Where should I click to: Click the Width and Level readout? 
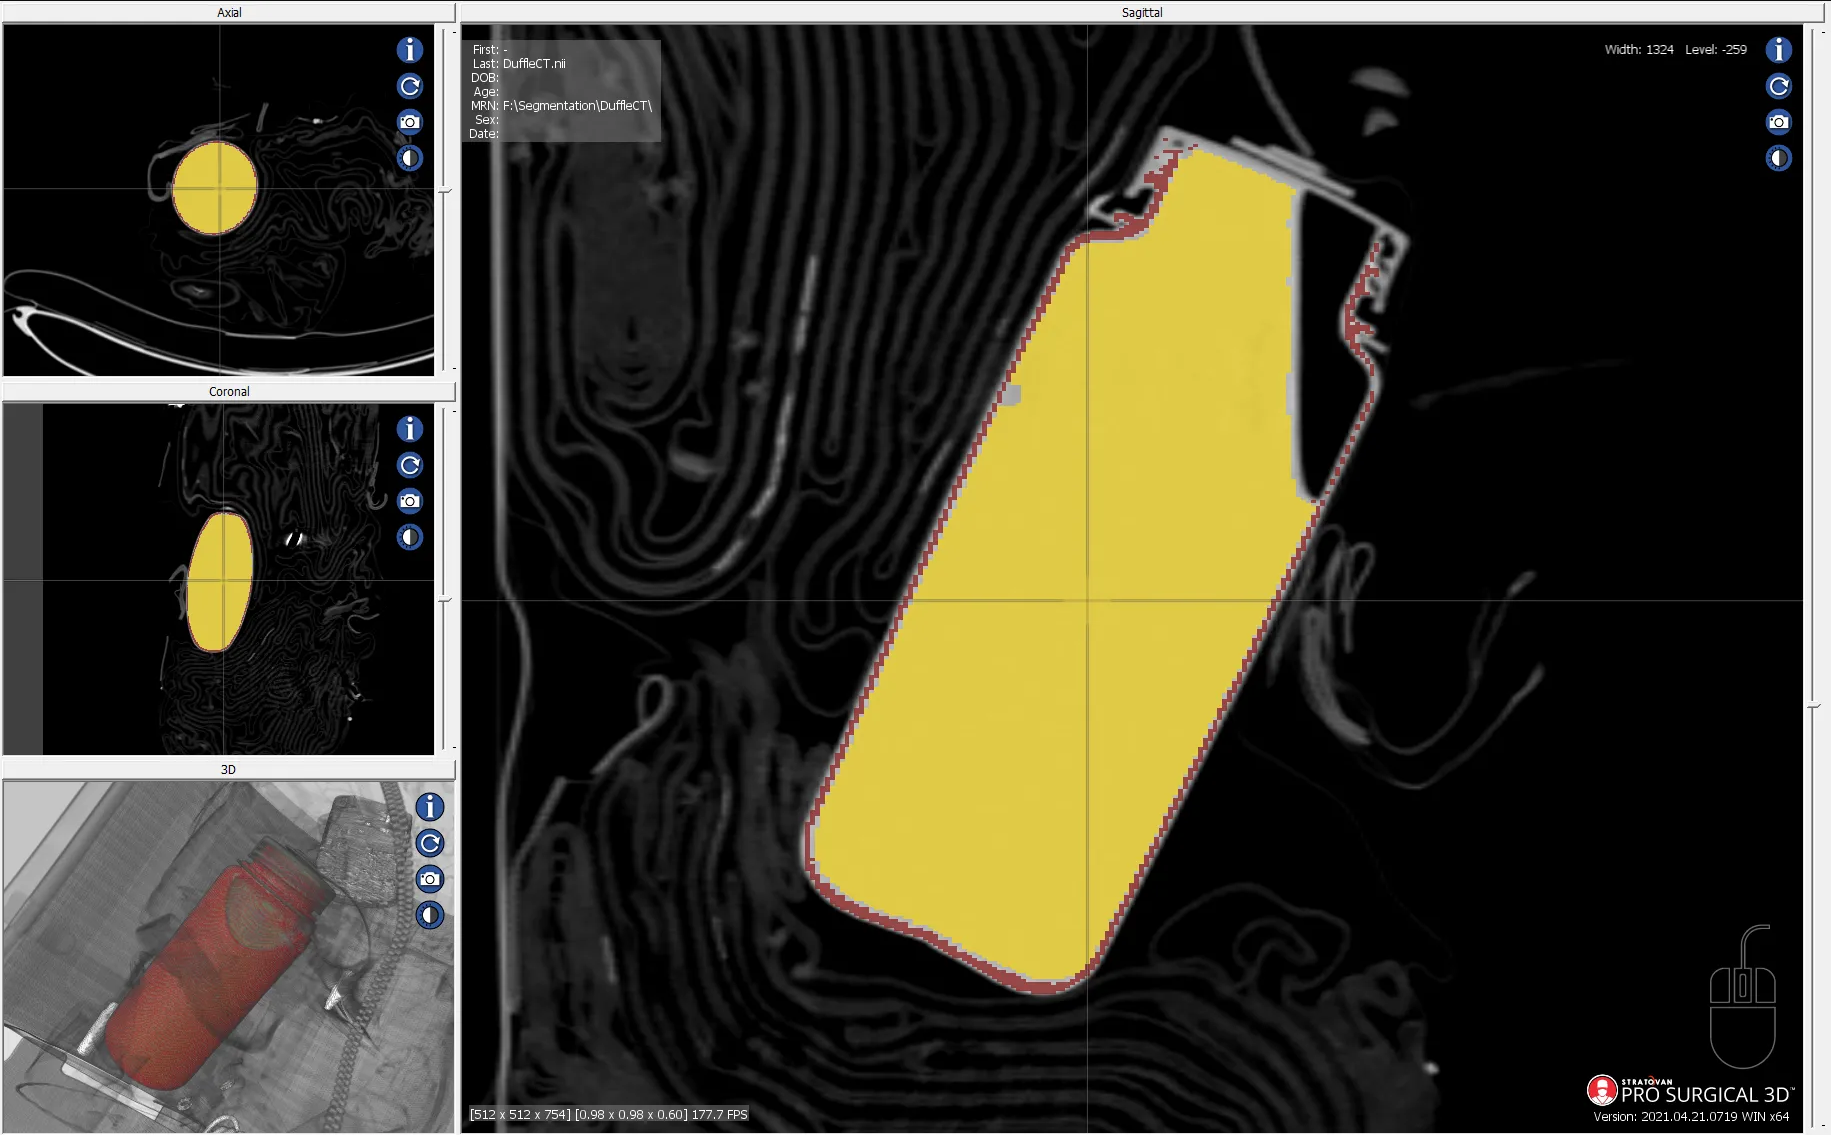(x=1675, y=49)
